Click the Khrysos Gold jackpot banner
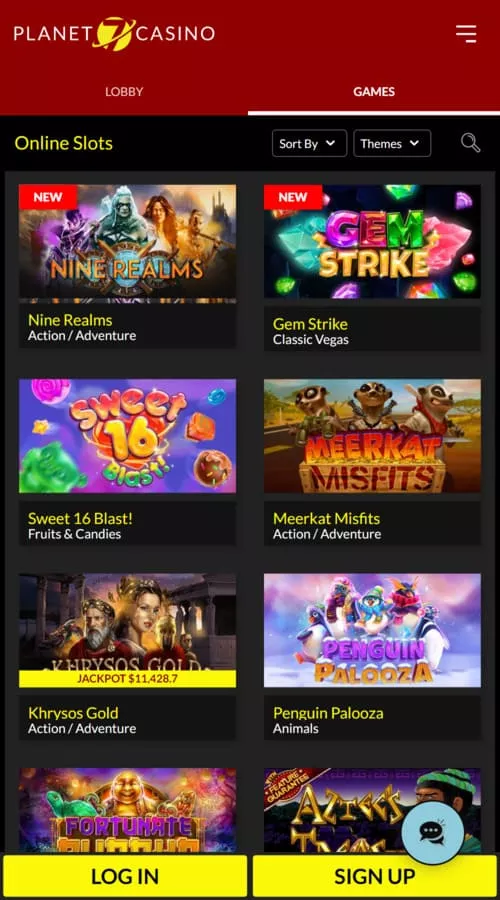Viewport: 500px width, 900px height. (x=127, y=679)
